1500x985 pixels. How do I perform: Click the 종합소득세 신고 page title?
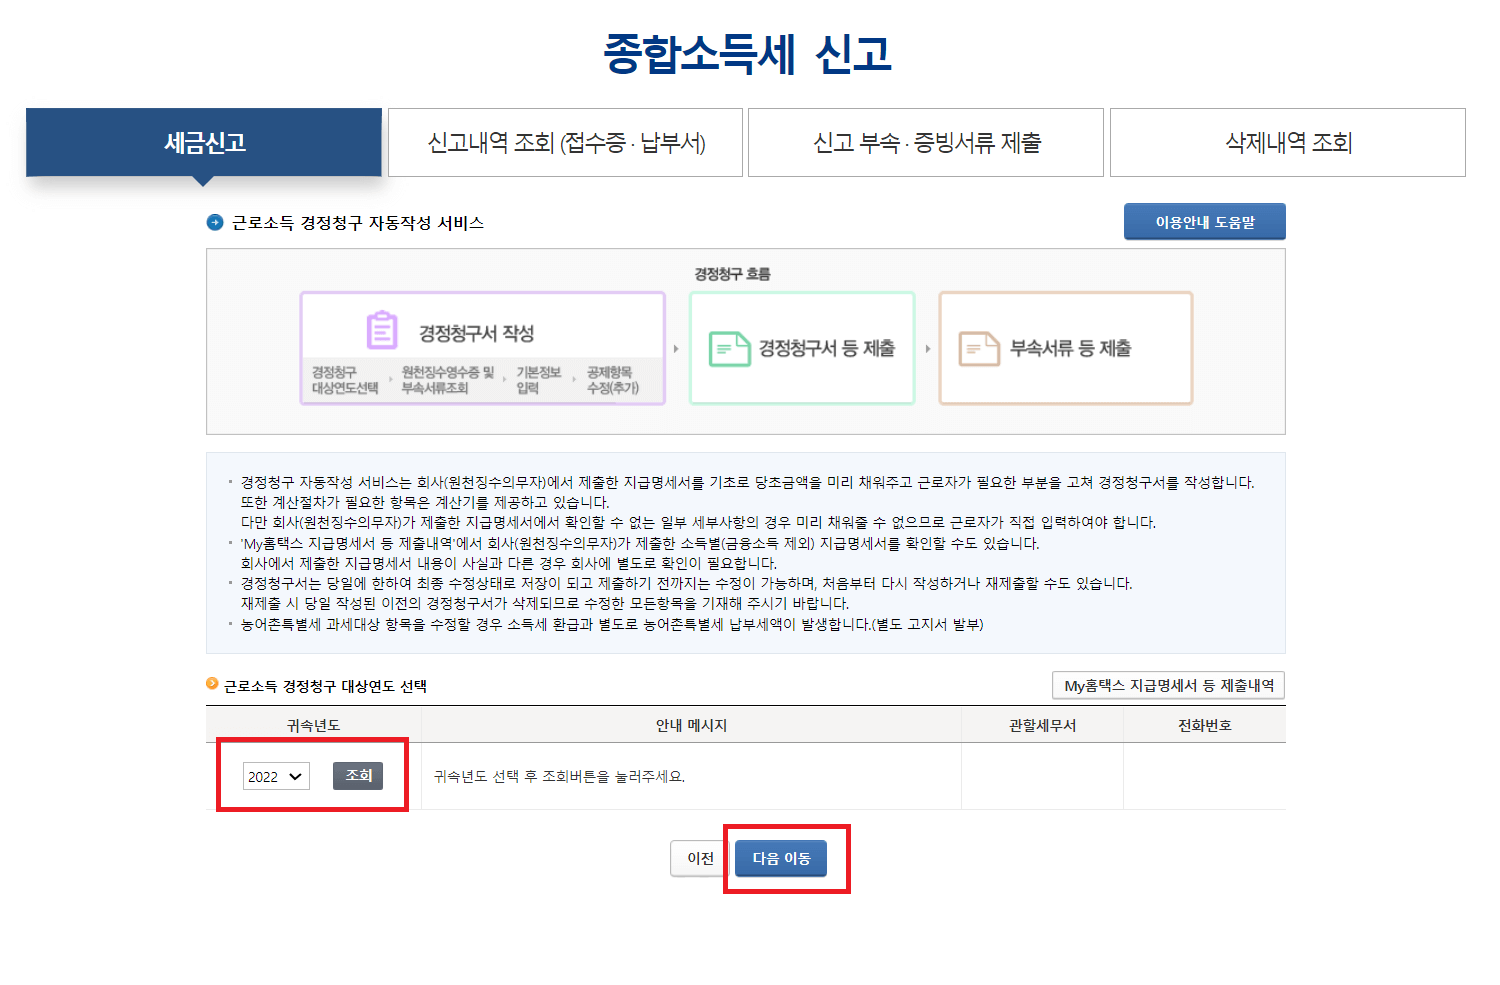tap(748, 54)
